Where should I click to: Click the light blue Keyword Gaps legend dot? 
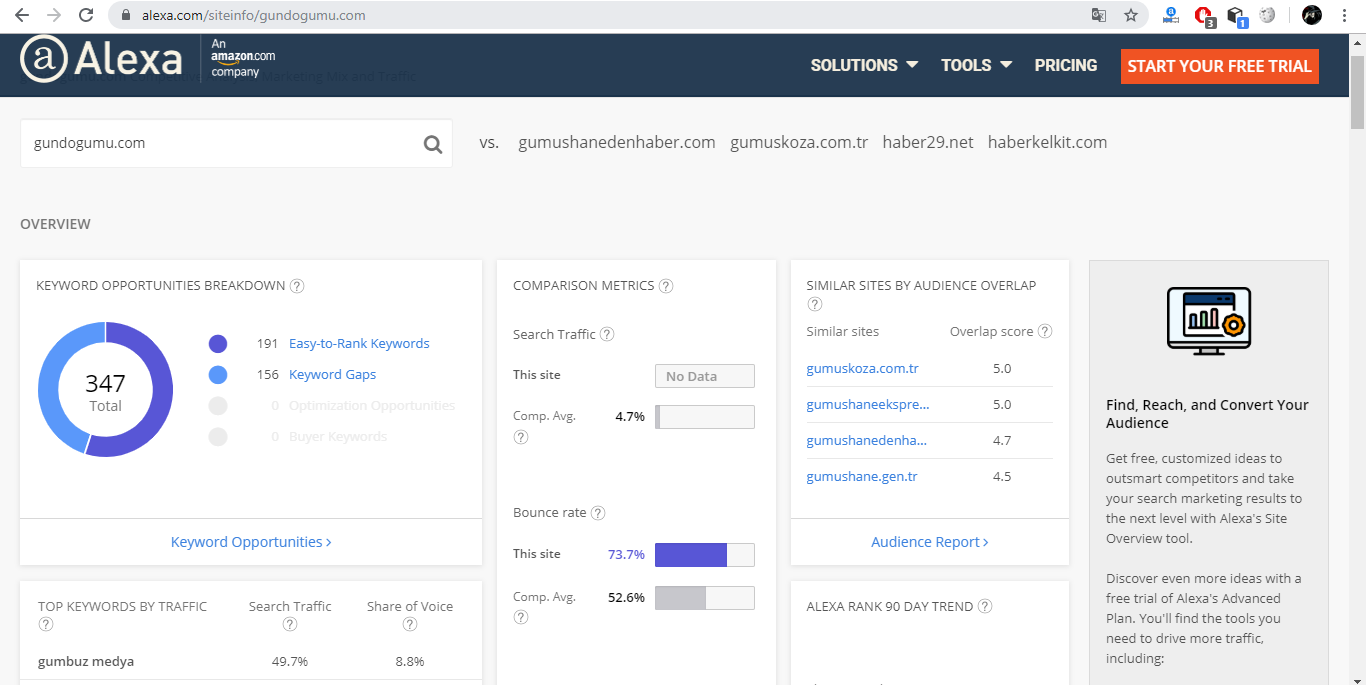click(218, 375)
